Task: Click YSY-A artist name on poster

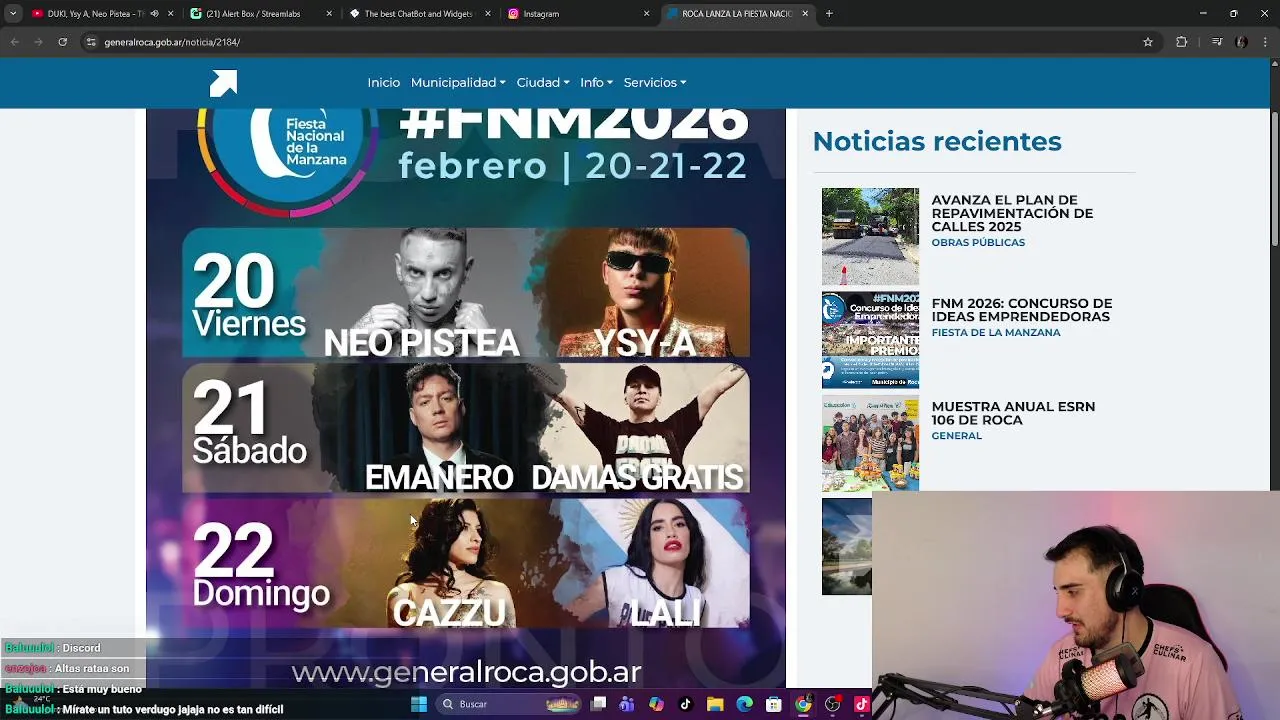Action: click(x=645, y=343)
